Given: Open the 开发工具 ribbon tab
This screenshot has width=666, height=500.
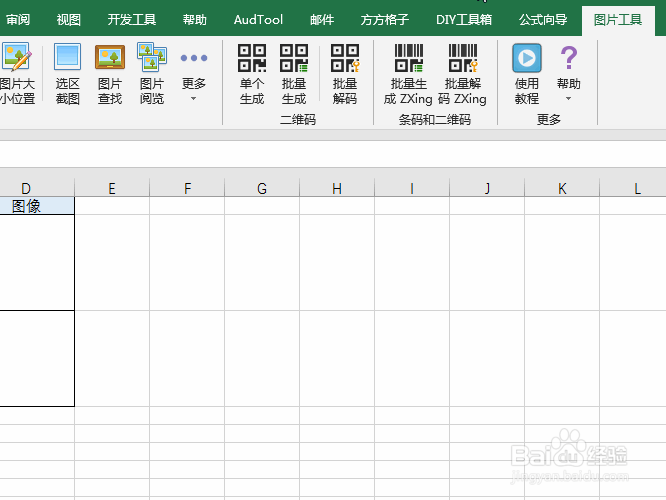Looking at the screenshot, I should tap(132, 20).
